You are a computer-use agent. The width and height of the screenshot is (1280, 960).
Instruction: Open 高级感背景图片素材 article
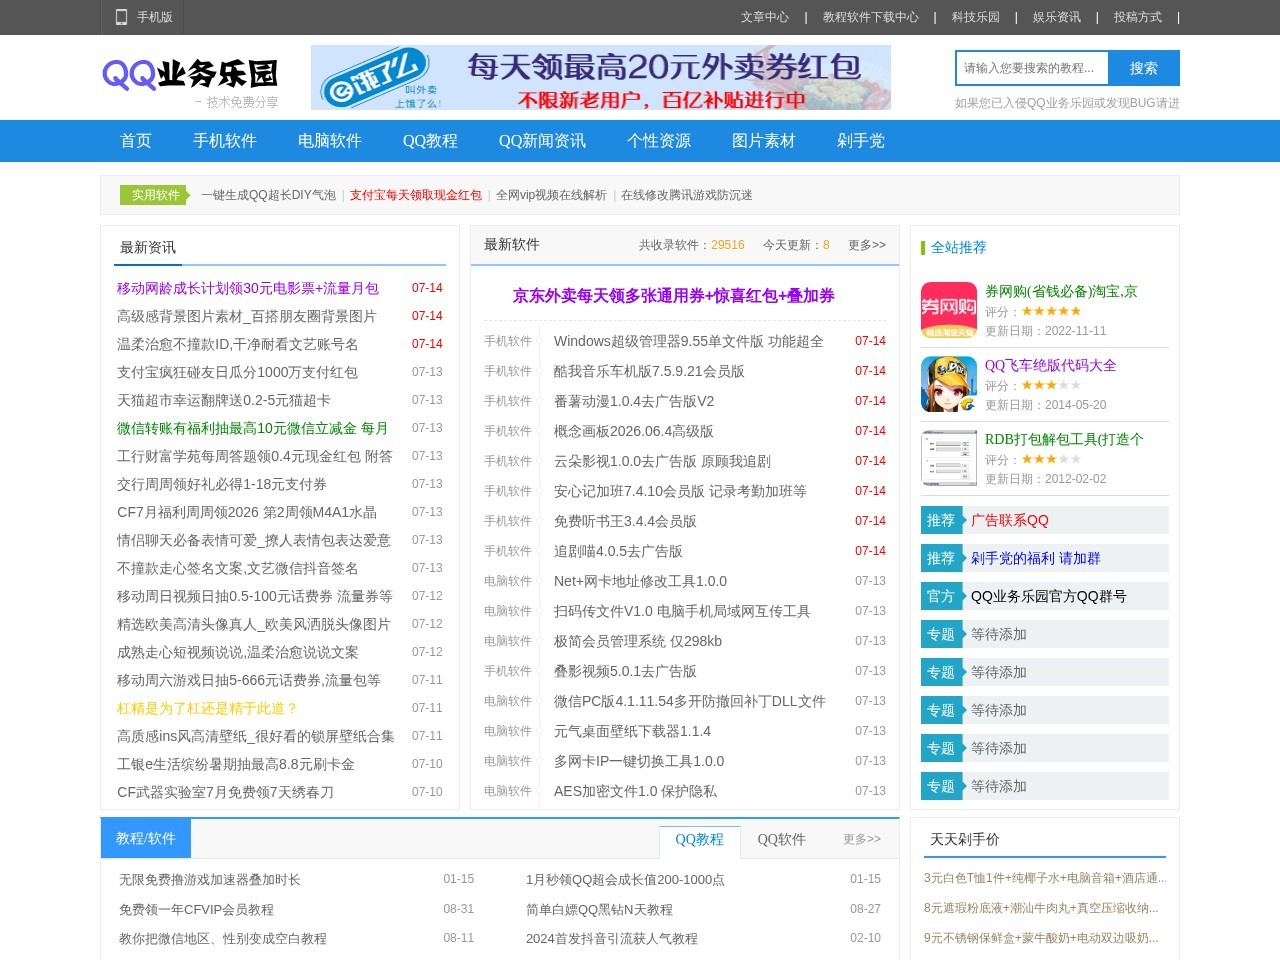247,316
